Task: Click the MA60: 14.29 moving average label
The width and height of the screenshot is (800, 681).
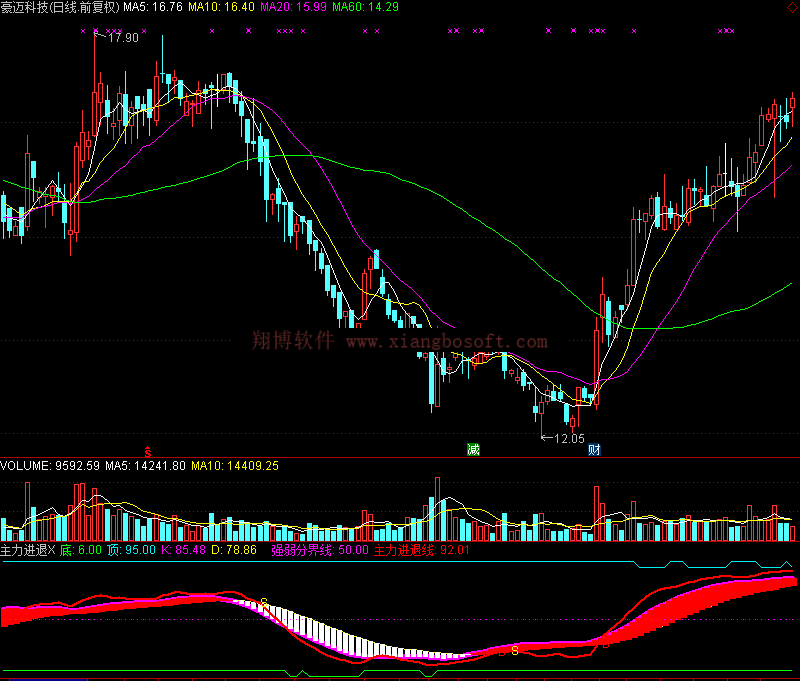Action: (x=365, y=7)
